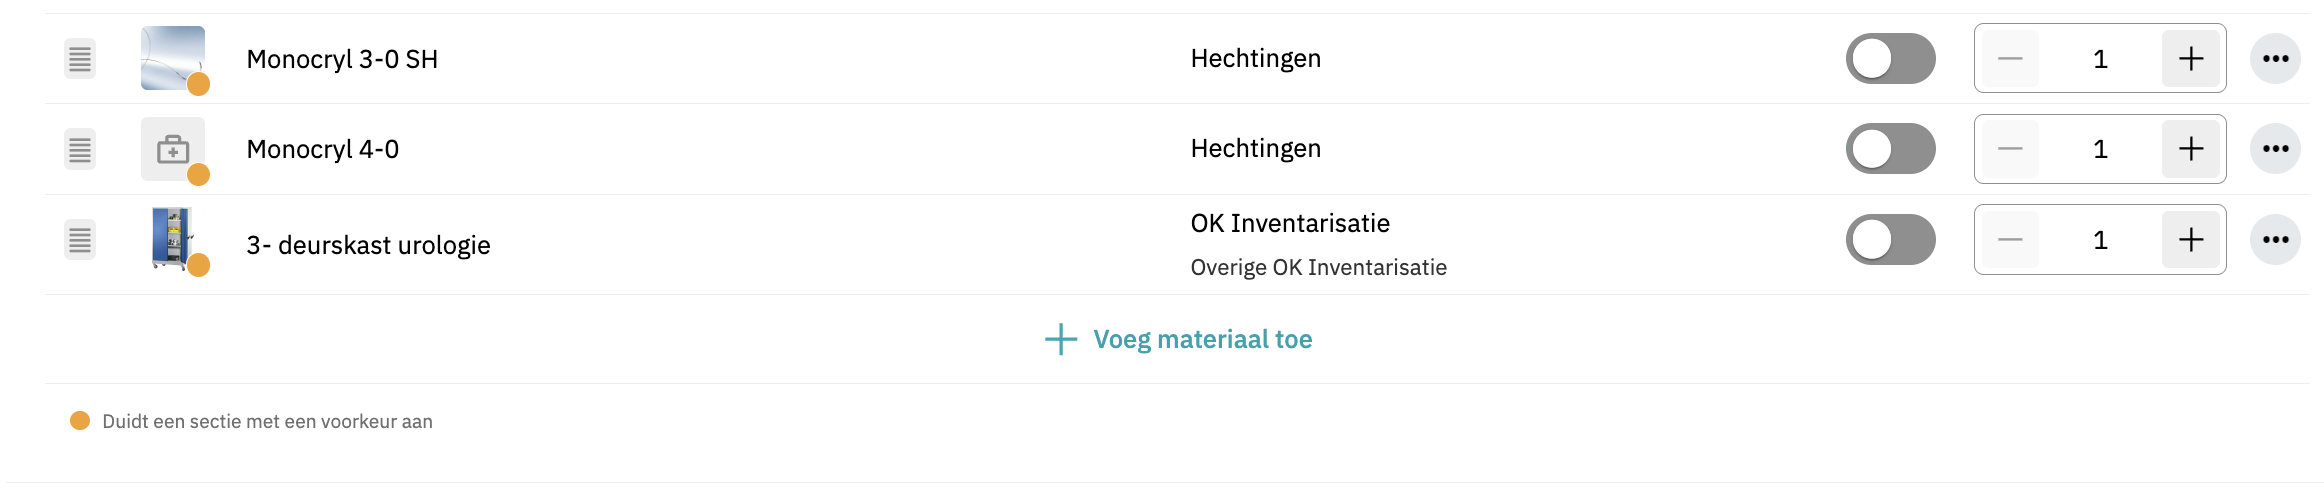
Task: Open more options for Monocryl 4-0
Action: (x=2275, y=149)
